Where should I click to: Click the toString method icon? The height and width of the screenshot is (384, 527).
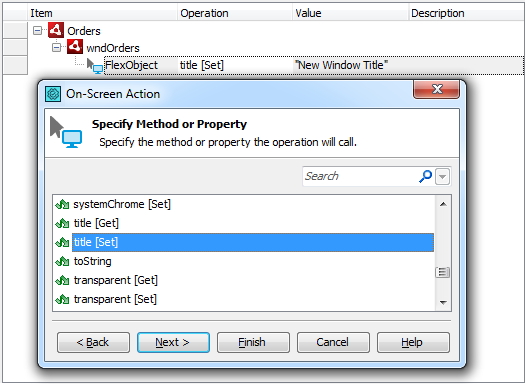(62, 261)
